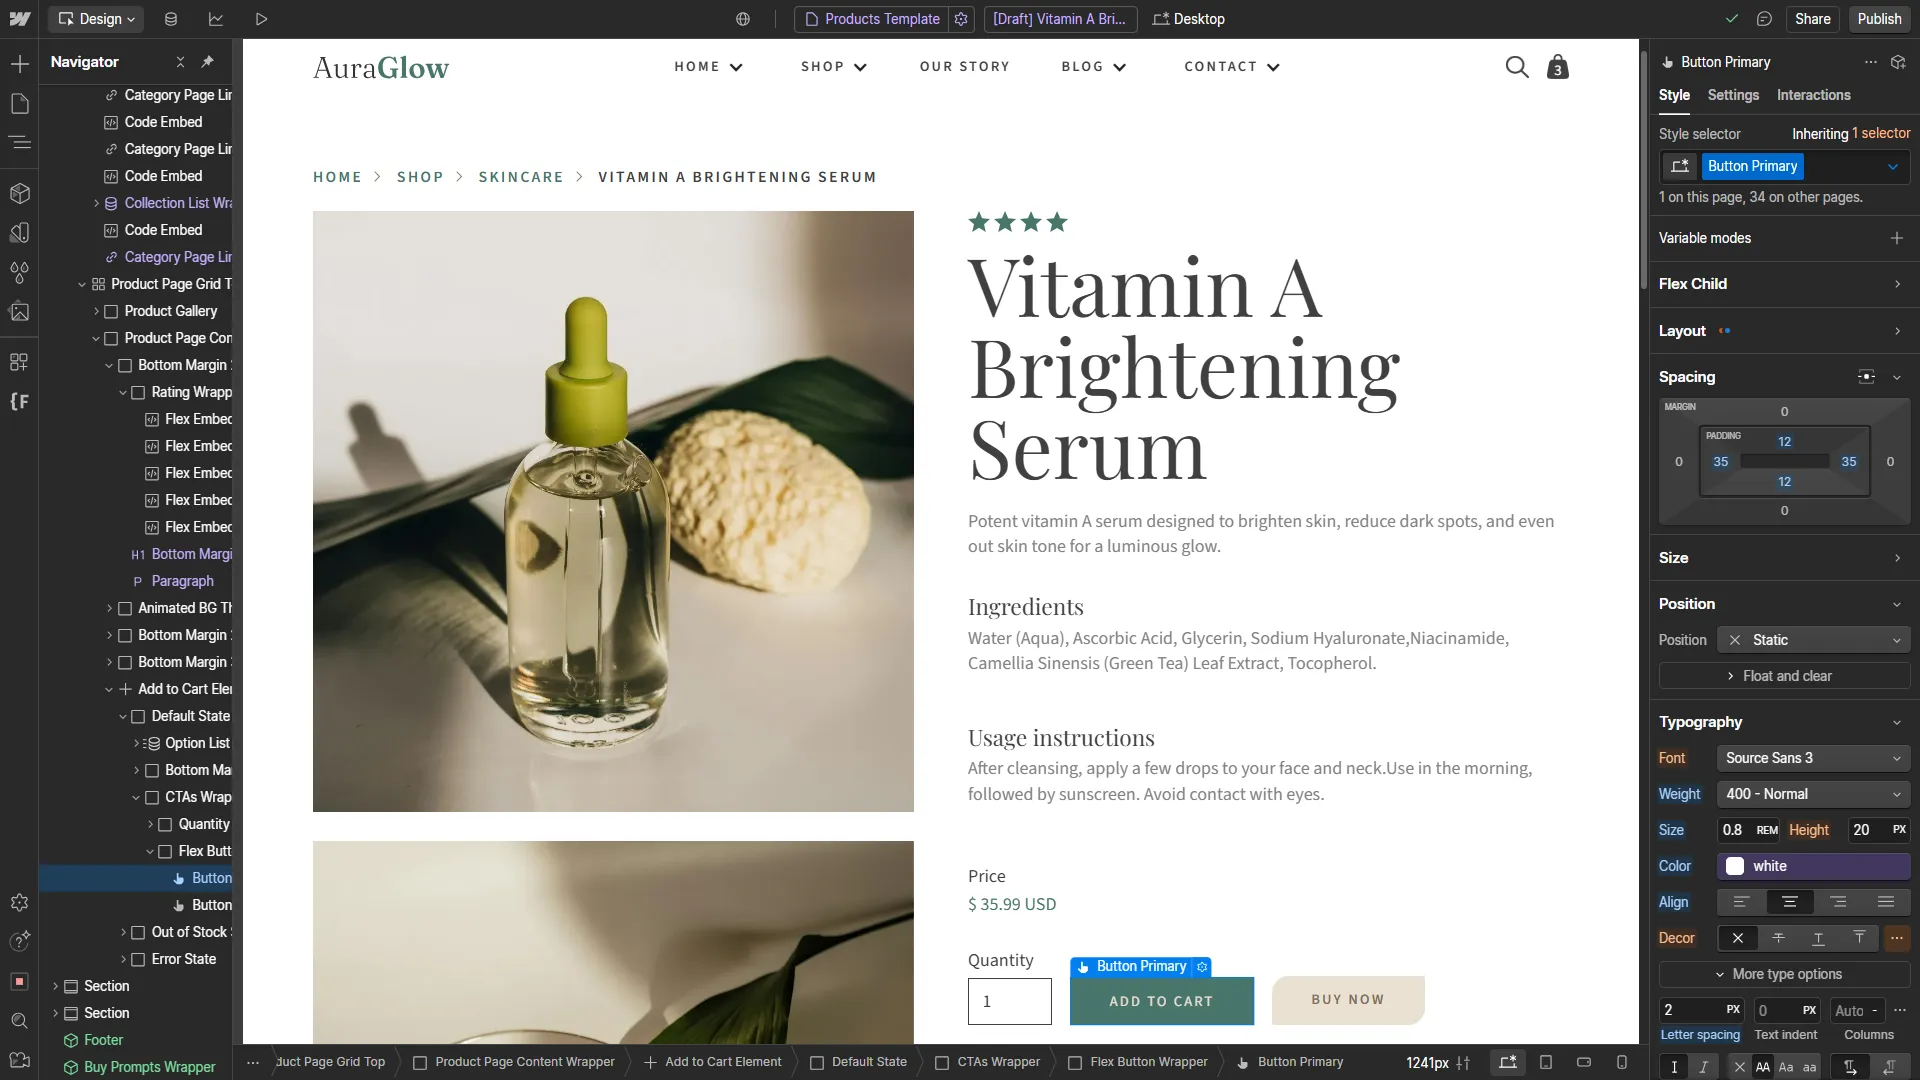
Task: Pin the Navigator panel
Action: click(207, 62)
